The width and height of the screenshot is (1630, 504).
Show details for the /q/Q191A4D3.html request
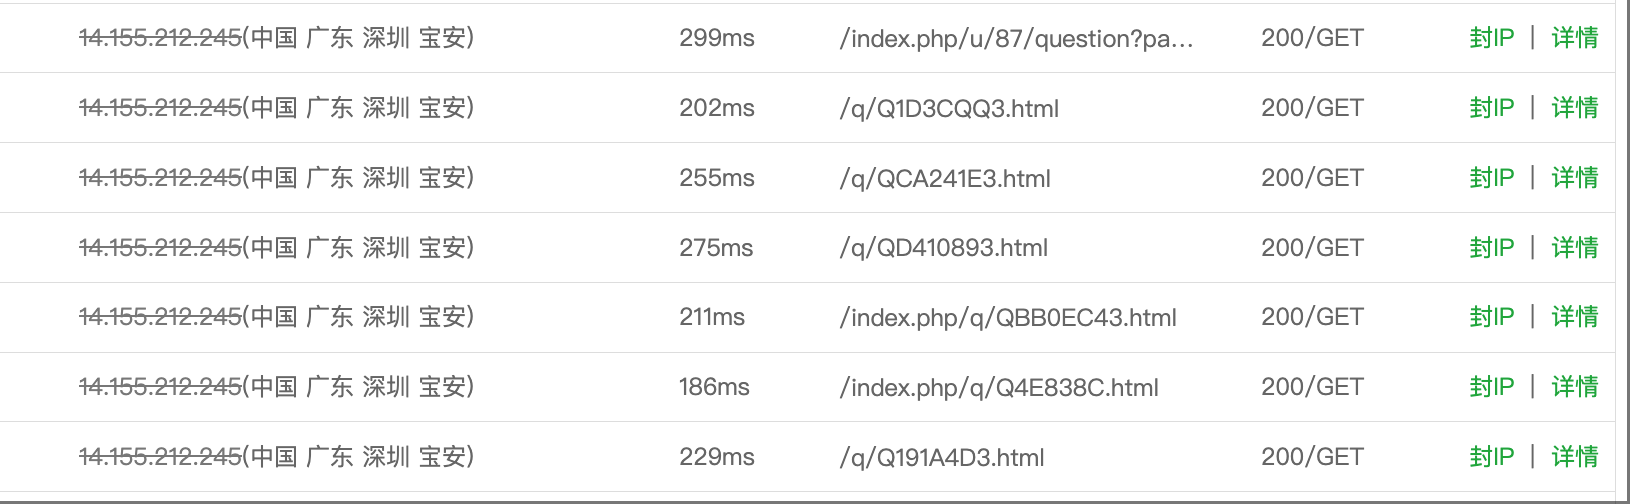[x=1574, y=457]
